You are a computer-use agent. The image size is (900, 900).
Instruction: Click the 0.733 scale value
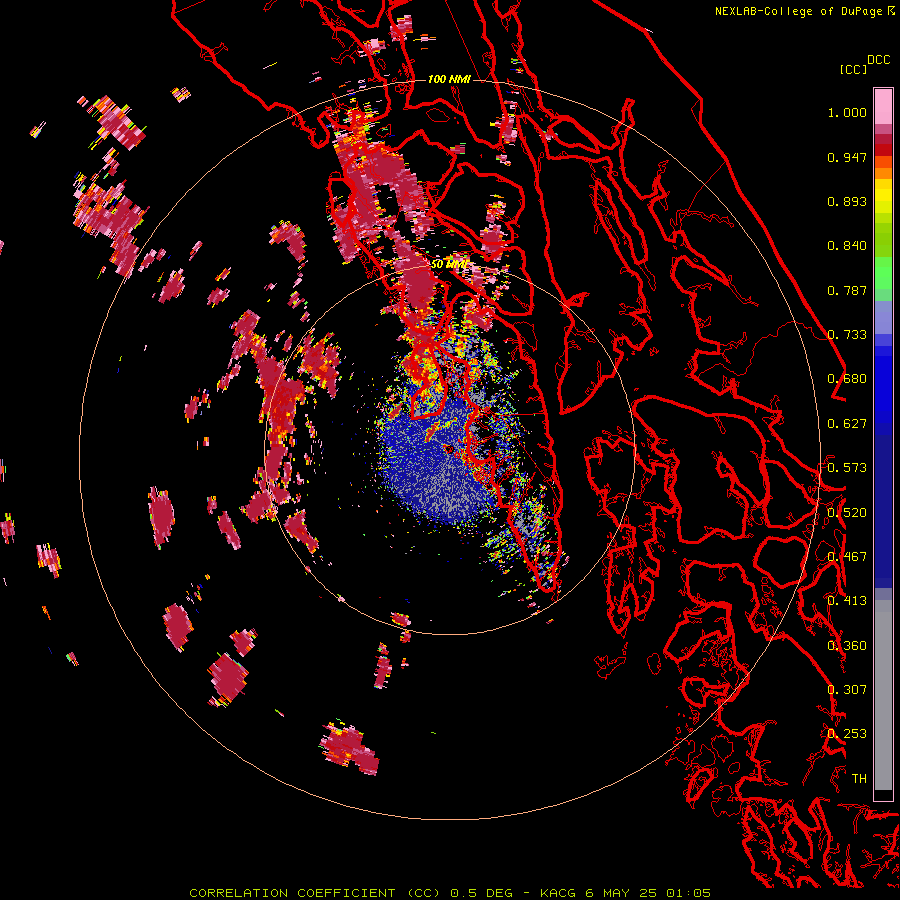point(847,335)
